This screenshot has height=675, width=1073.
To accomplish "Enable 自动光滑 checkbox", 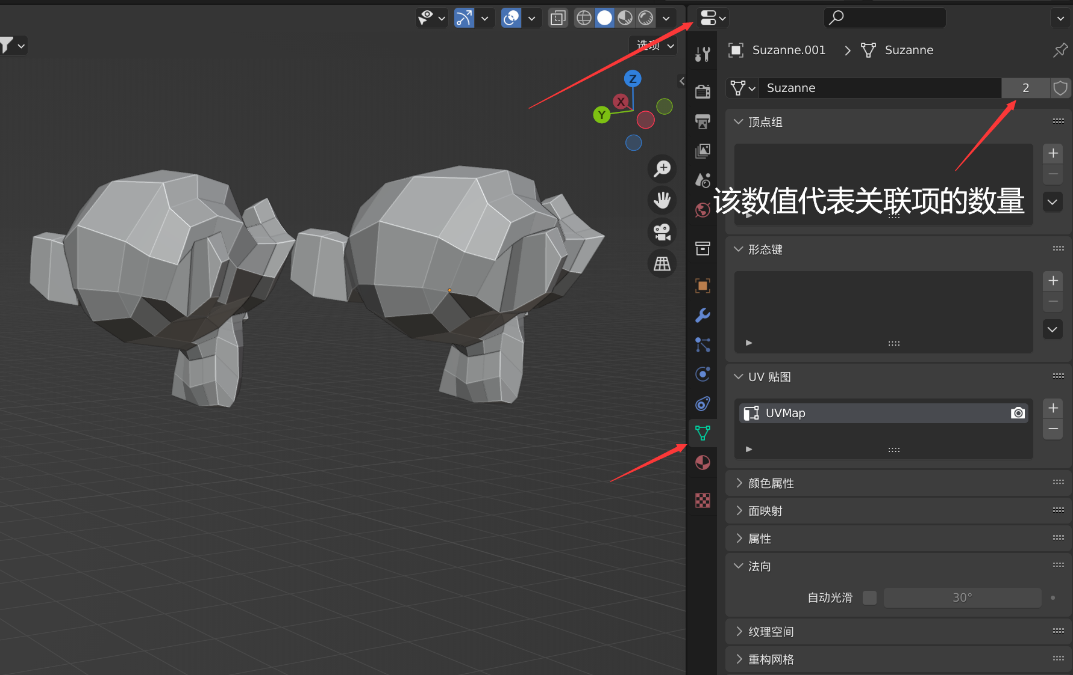I will click(x=870, y=598).
